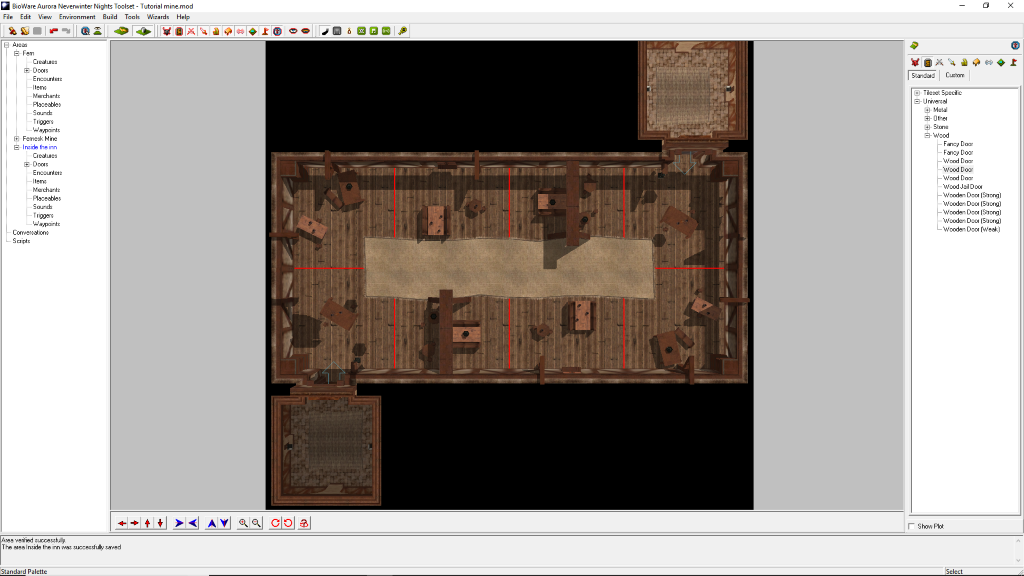The image size is (1024, 576).
Task: Open the Wizards menu
Action: point(157,17)
